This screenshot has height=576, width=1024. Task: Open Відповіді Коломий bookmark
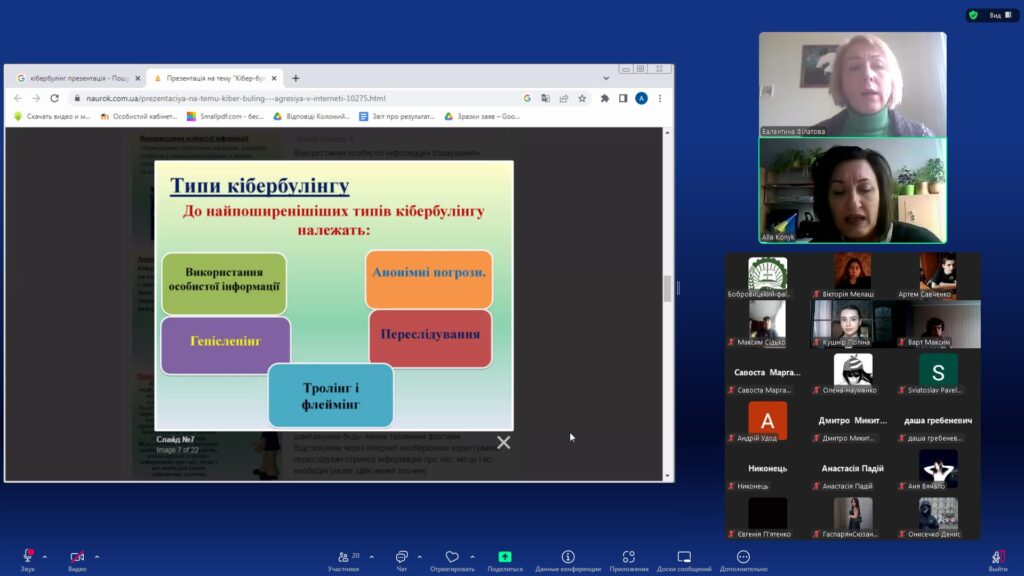[312, 116]
